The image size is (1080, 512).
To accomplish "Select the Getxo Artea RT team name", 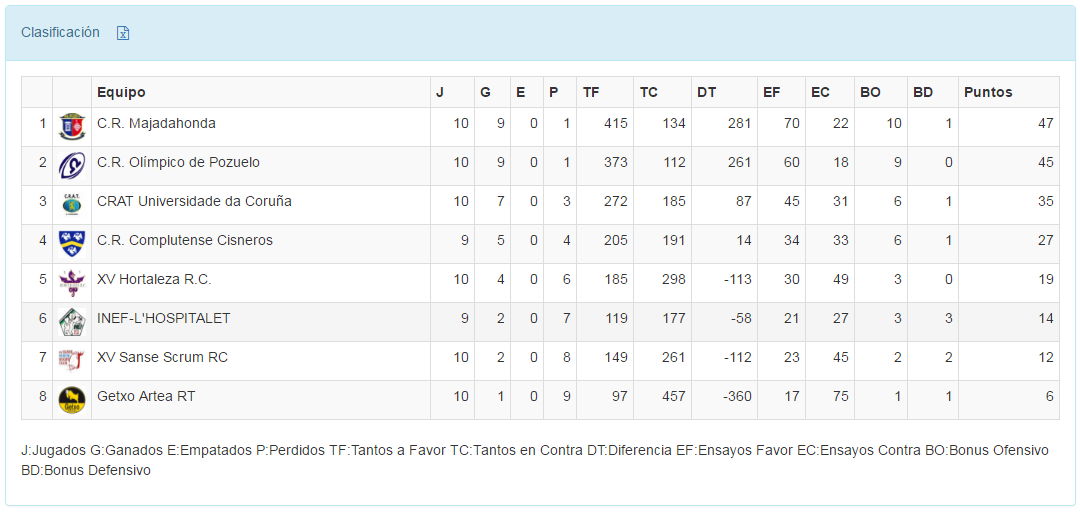I will [x=146, y=396].
